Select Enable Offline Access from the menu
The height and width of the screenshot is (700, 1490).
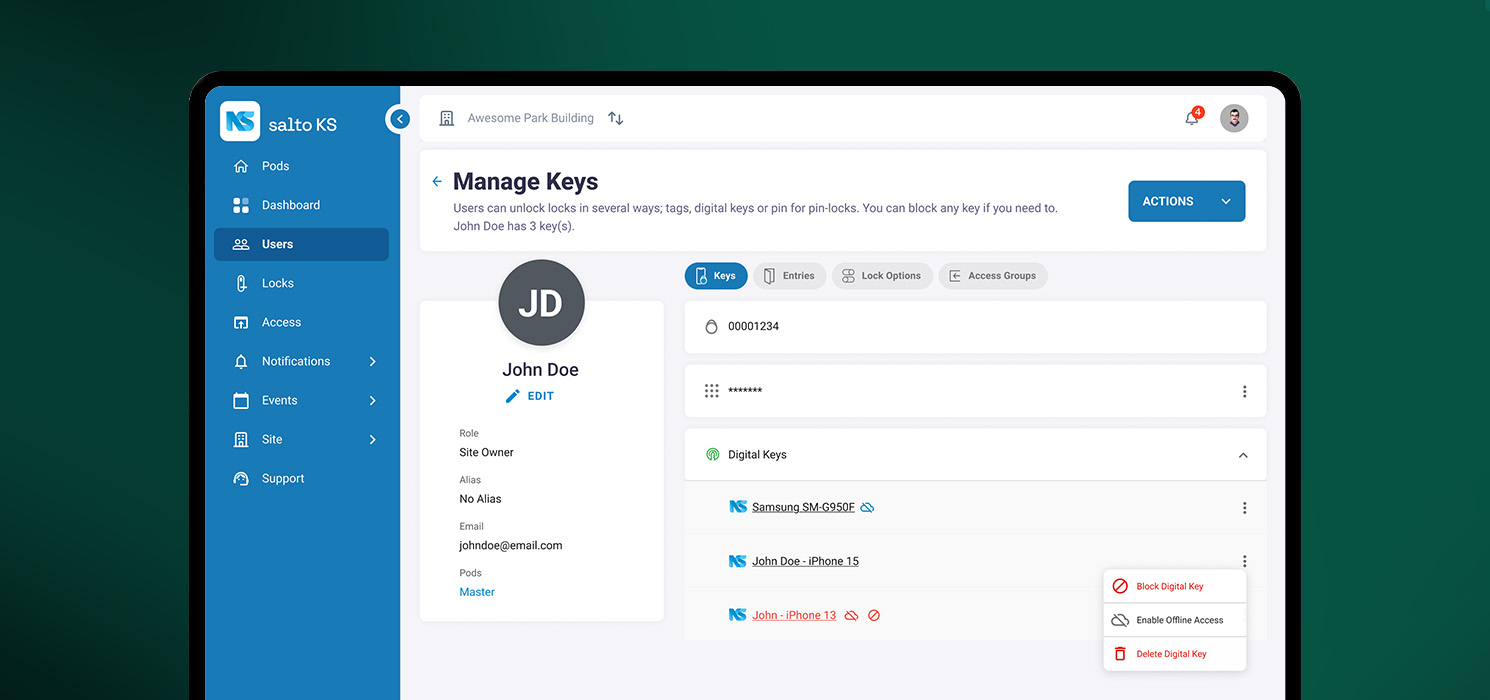1180,620
